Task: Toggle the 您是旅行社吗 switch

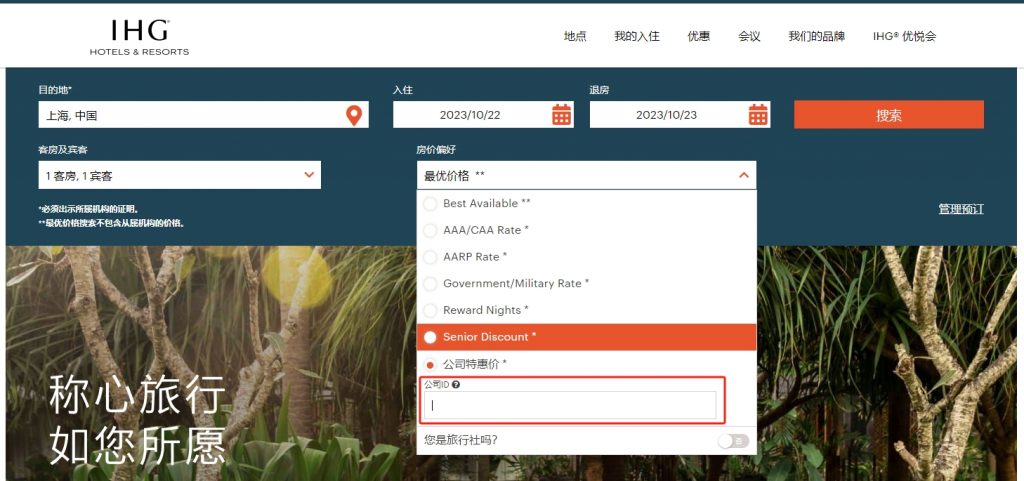Action: tap(733, 441)
